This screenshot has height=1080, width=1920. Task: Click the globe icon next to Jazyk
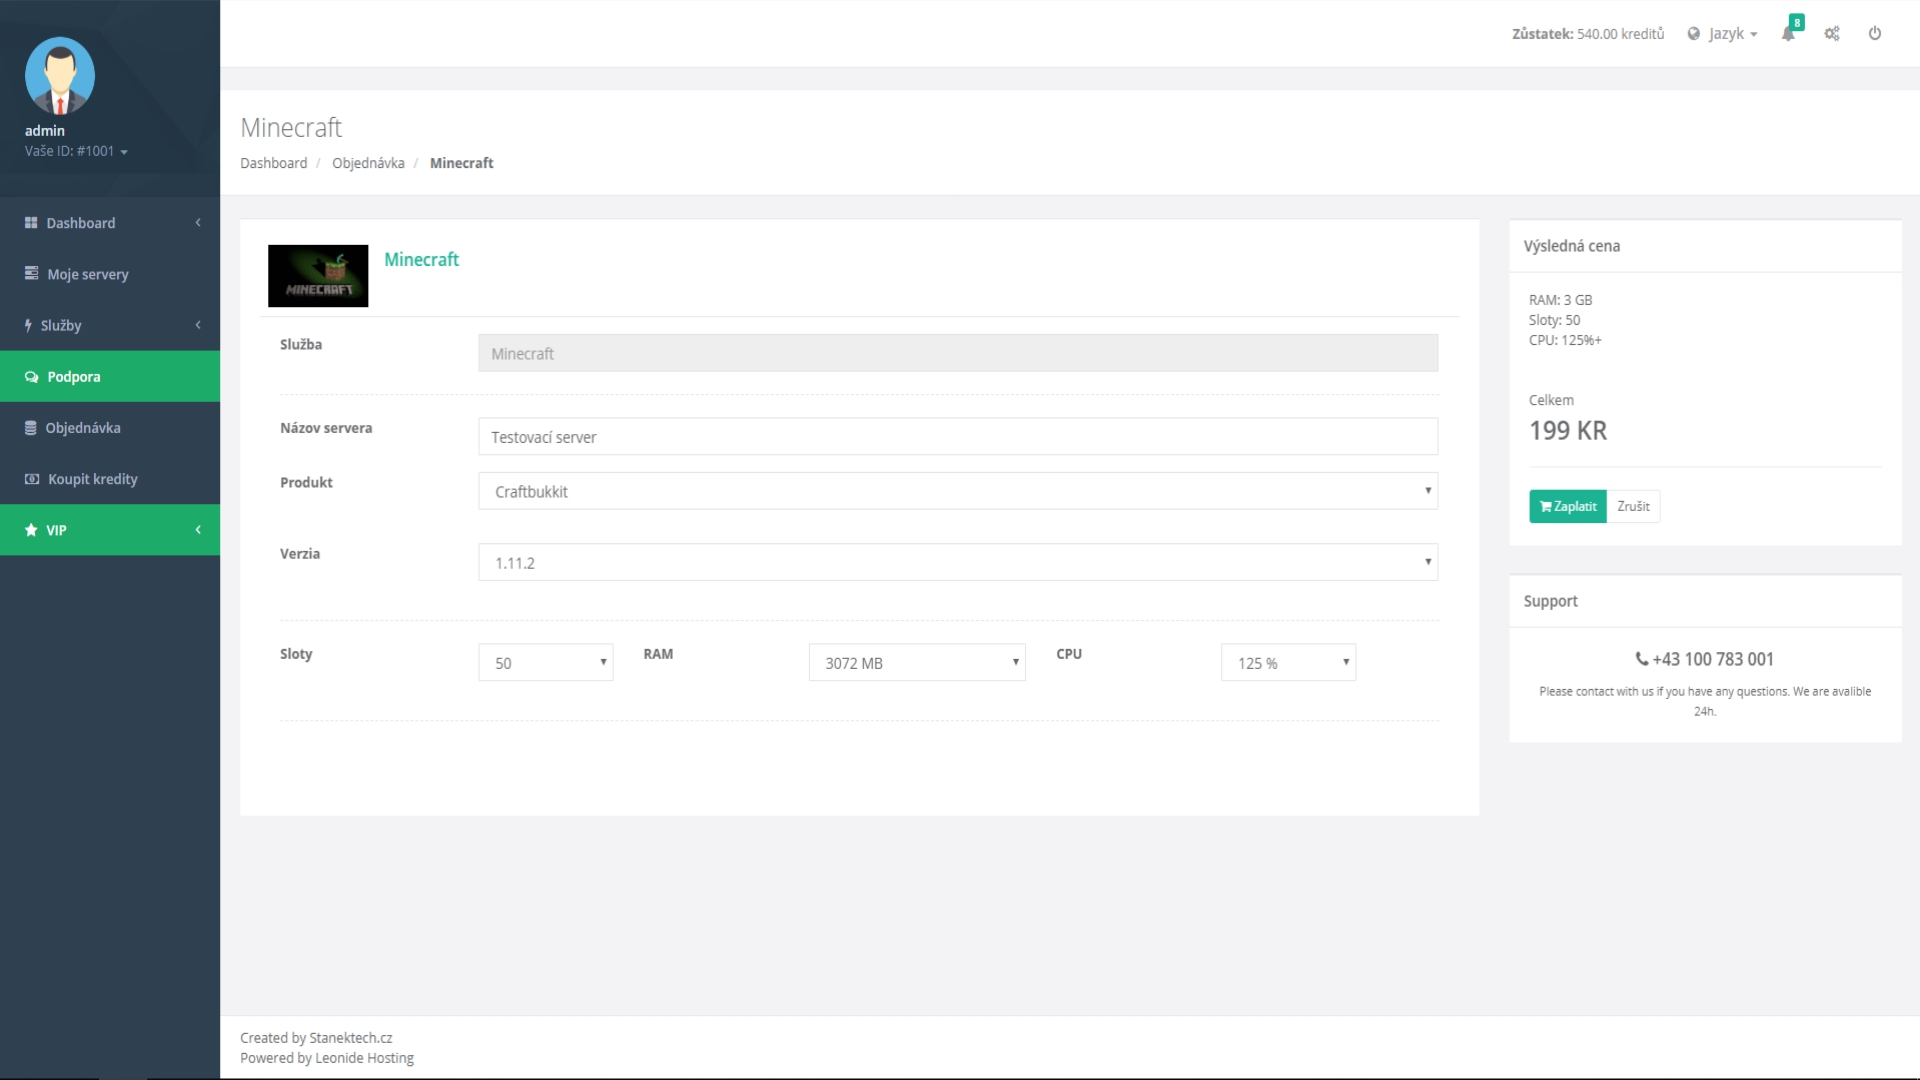tap(1694, 34)
